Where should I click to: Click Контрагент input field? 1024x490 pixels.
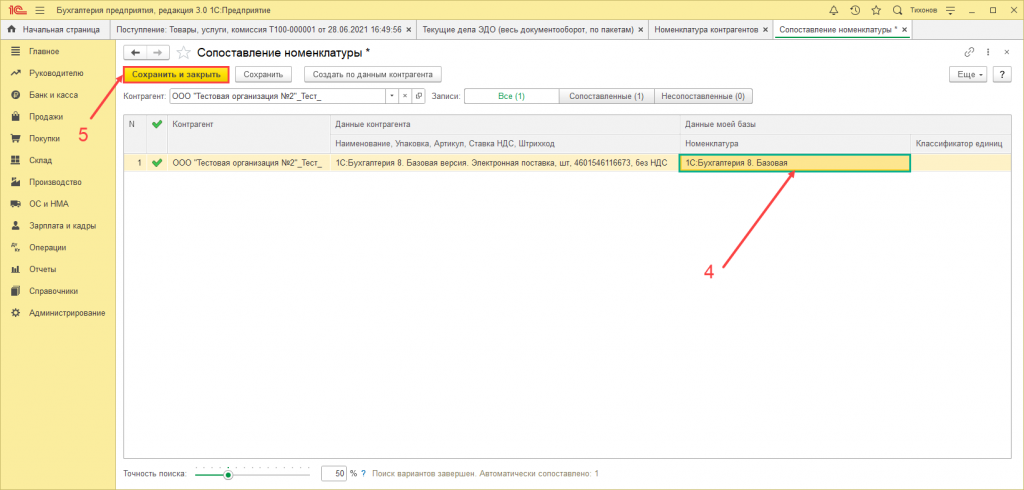coord(278,96)
